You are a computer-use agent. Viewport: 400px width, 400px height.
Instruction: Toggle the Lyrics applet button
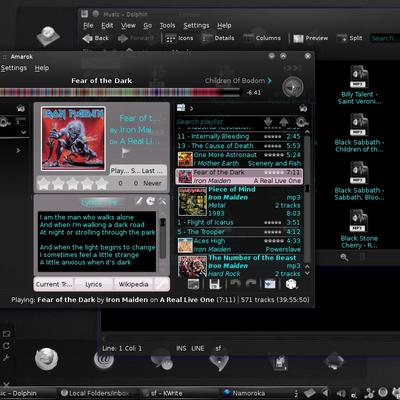tap(93, 284)
